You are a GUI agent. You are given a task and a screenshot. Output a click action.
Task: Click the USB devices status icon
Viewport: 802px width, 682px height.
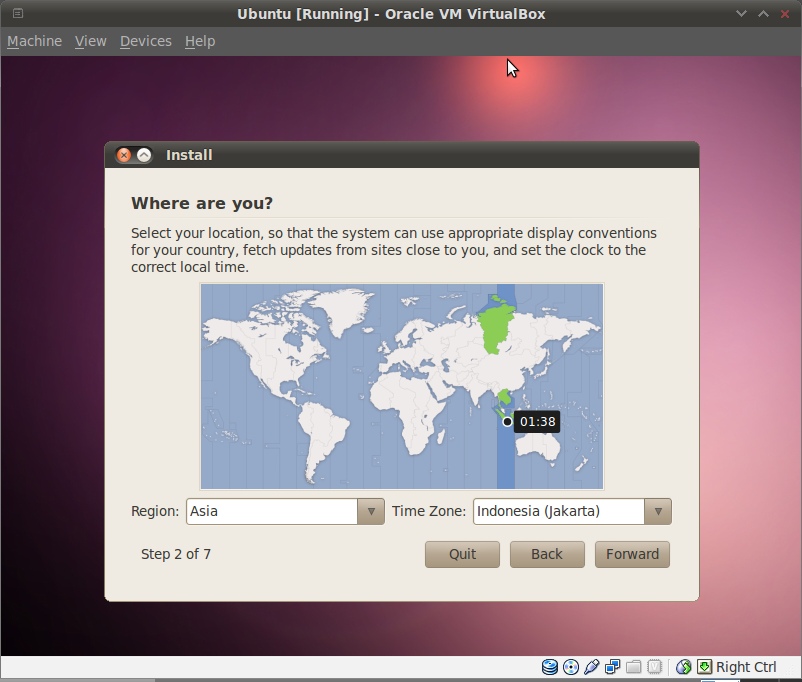click(x=591, y=667)
